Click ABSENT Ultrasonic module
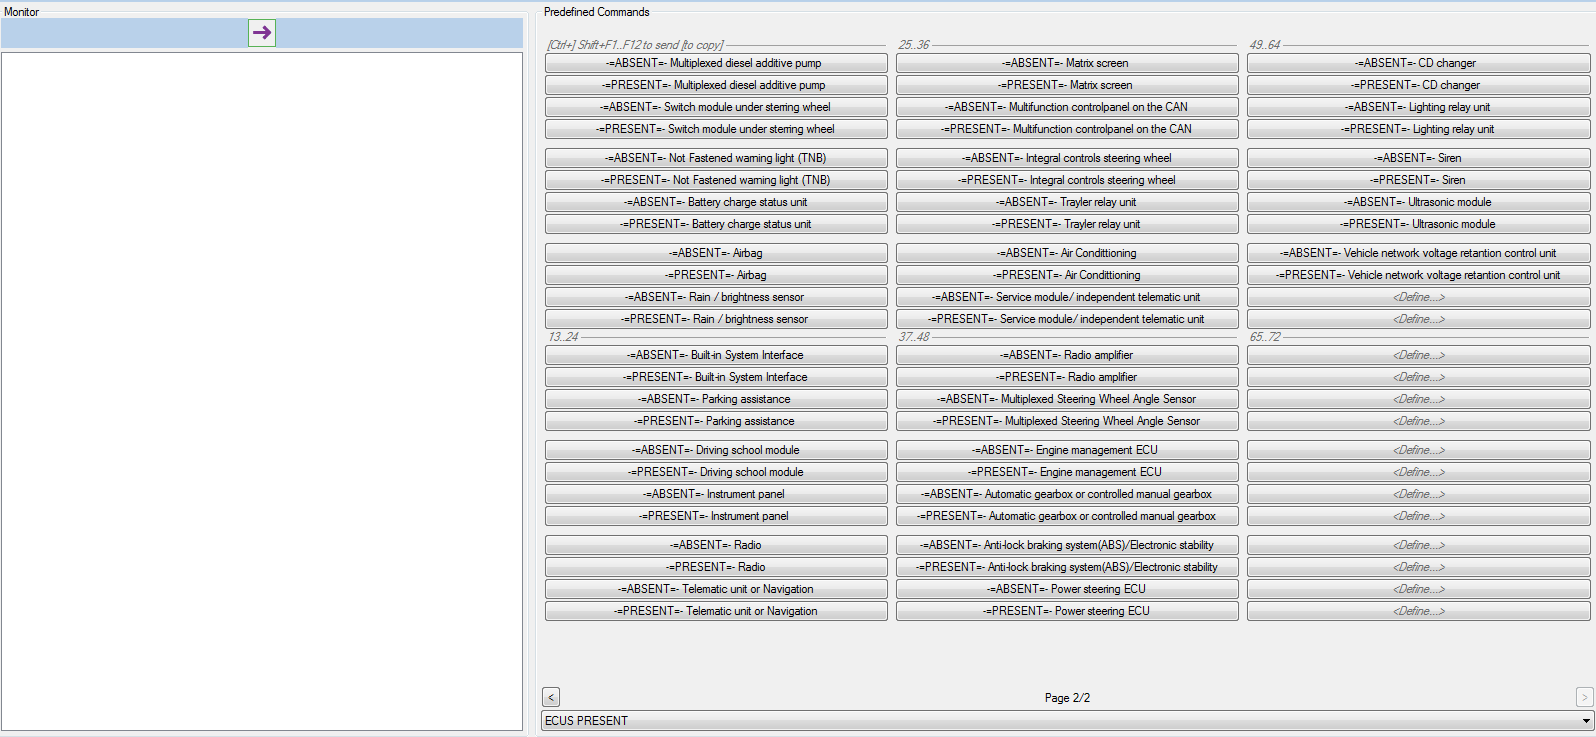Viewport: 1596px width, 737px height. pyautogui.click(x=1418, y=202)
